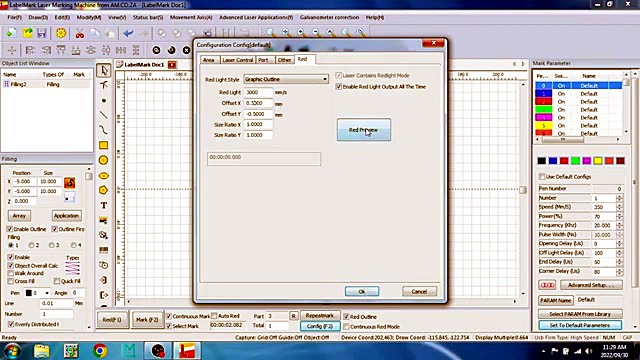Enable Walk Around option
Viewport: 640px width, 360px height.
pos(11,273)
